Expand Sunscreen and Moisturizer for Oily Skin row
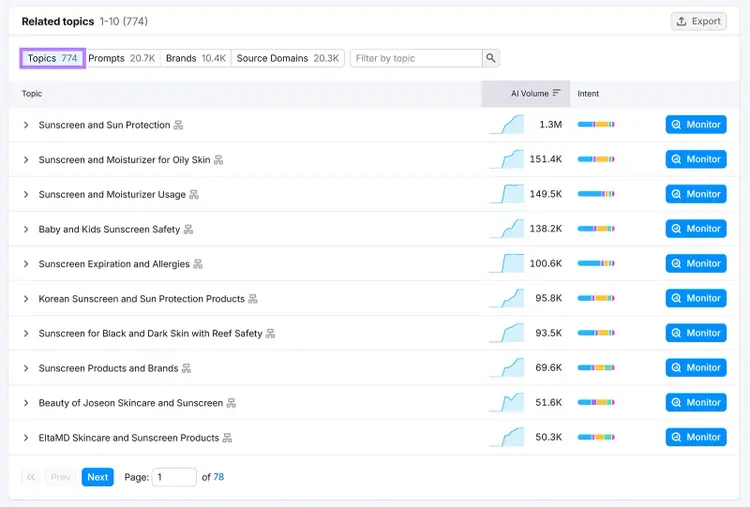The image size is (750, 507). 26,160
